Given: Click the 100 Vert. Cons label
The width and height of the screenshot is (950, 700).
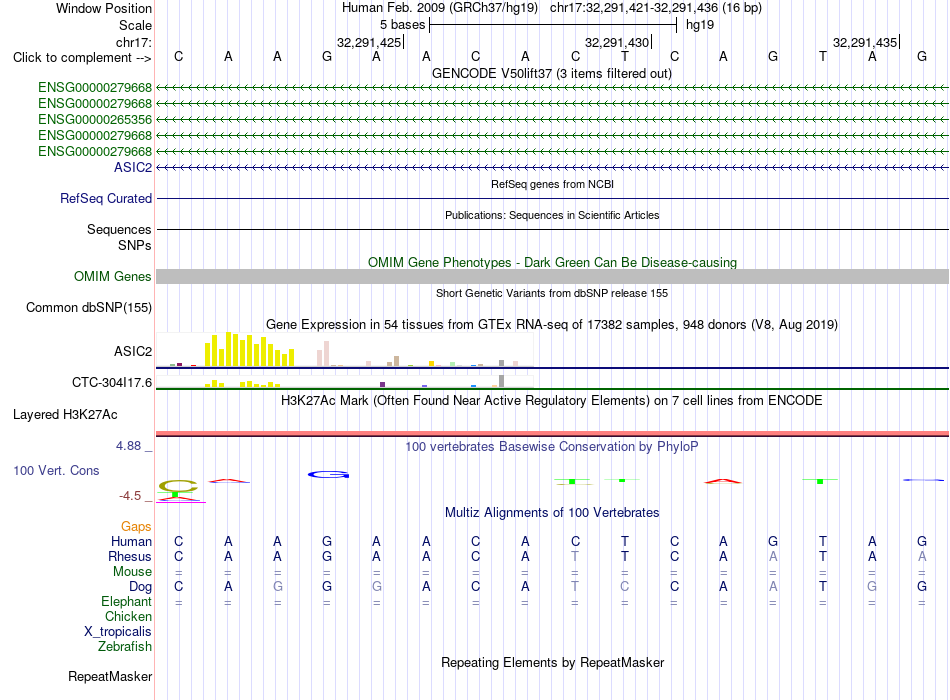Looking at the screenshot, I should click(x=56, y=470).
